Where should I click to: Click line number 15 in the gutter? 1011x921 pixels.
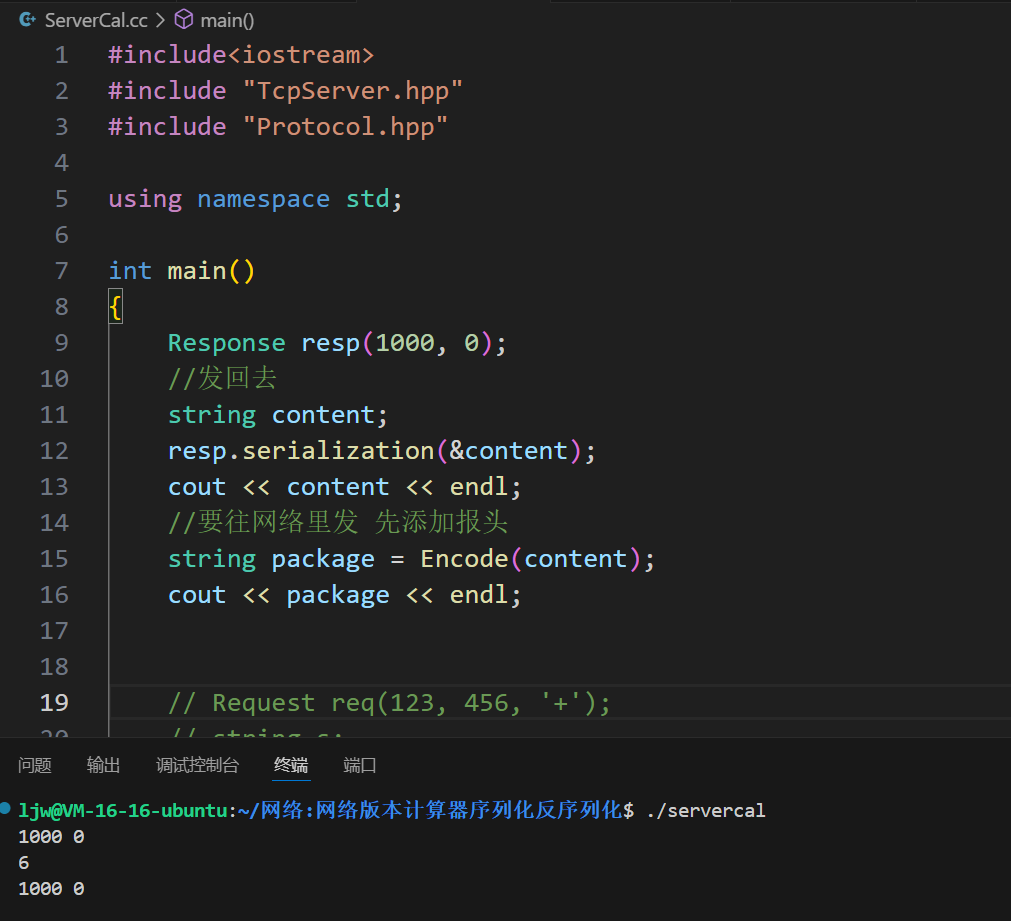[x=54, y=559]
